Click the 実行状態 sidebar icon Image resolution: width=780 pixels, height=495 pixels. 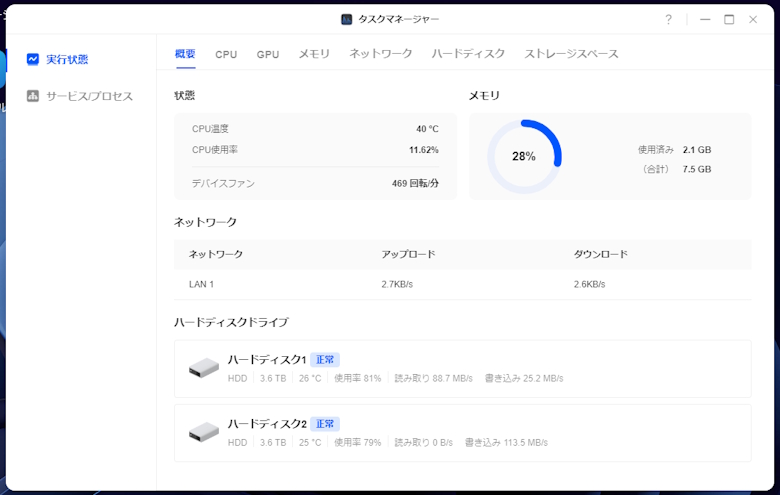pos(33,60)
